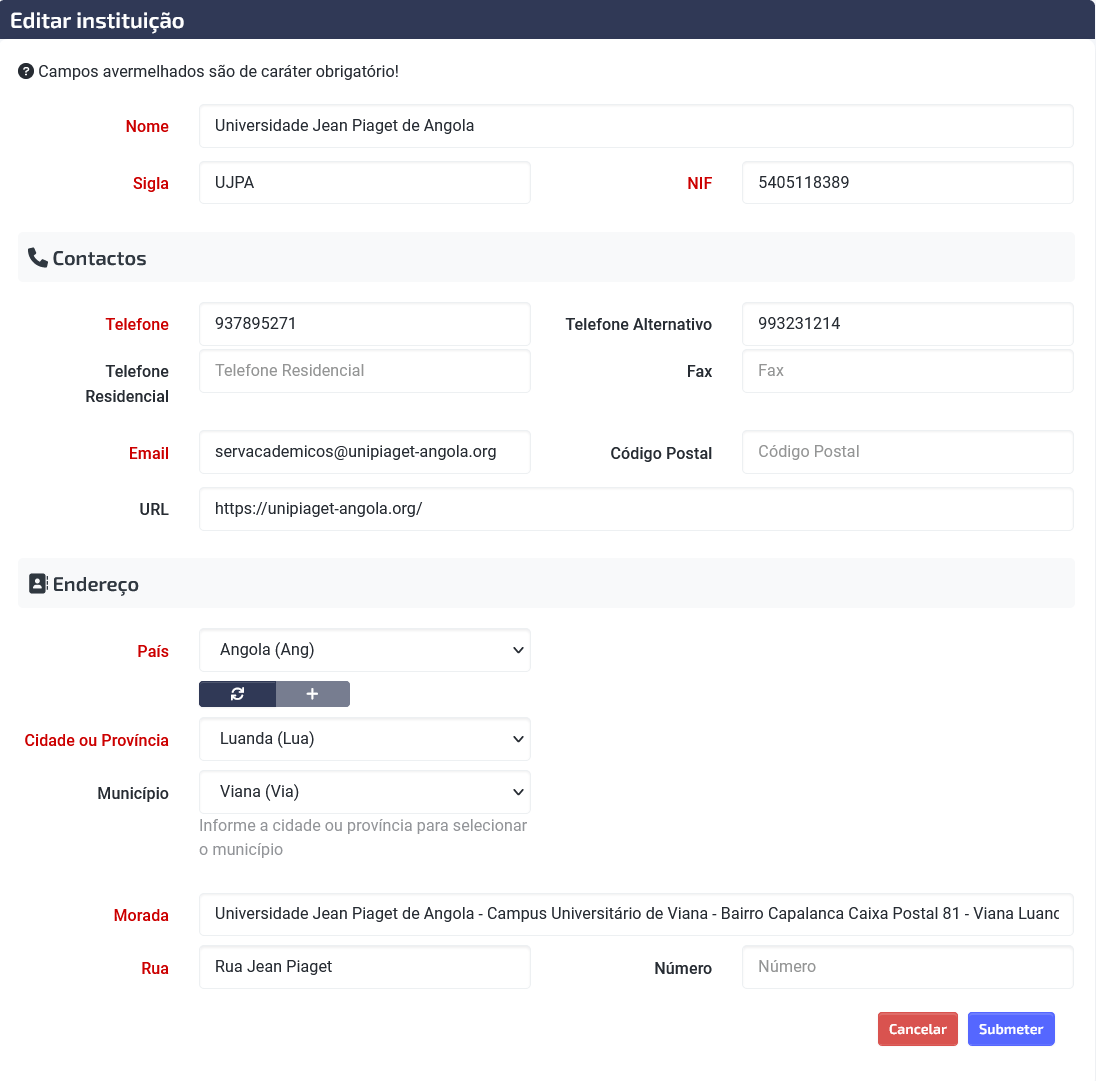Click into the Morada address field
This screenshot has width=1096, height=1081.
tap(636, 914)
